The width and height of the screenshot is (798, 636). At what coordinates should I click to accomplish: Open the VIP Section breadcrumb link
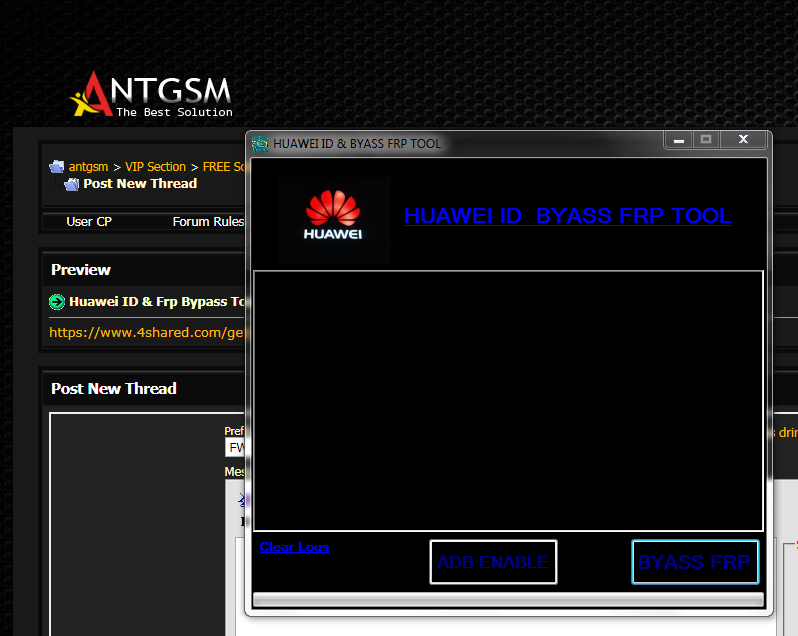coord(155,167)
